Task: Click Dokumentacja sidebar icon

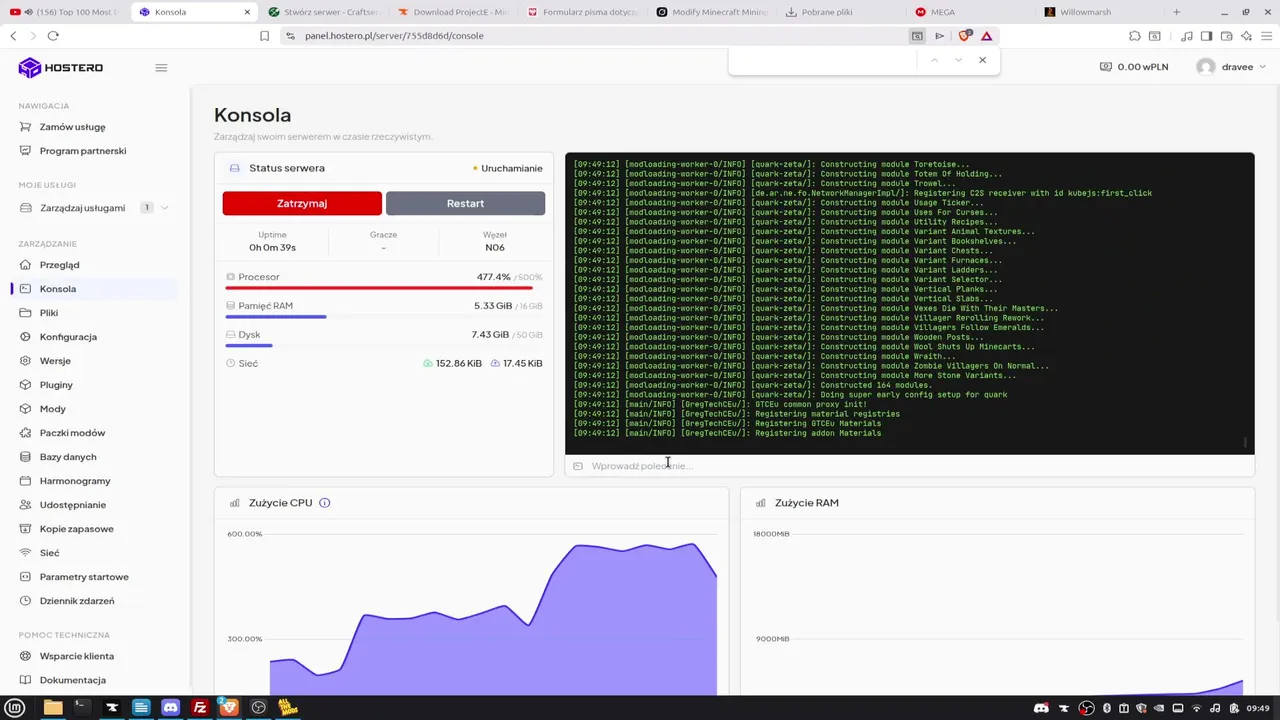Action: point(26,680)
